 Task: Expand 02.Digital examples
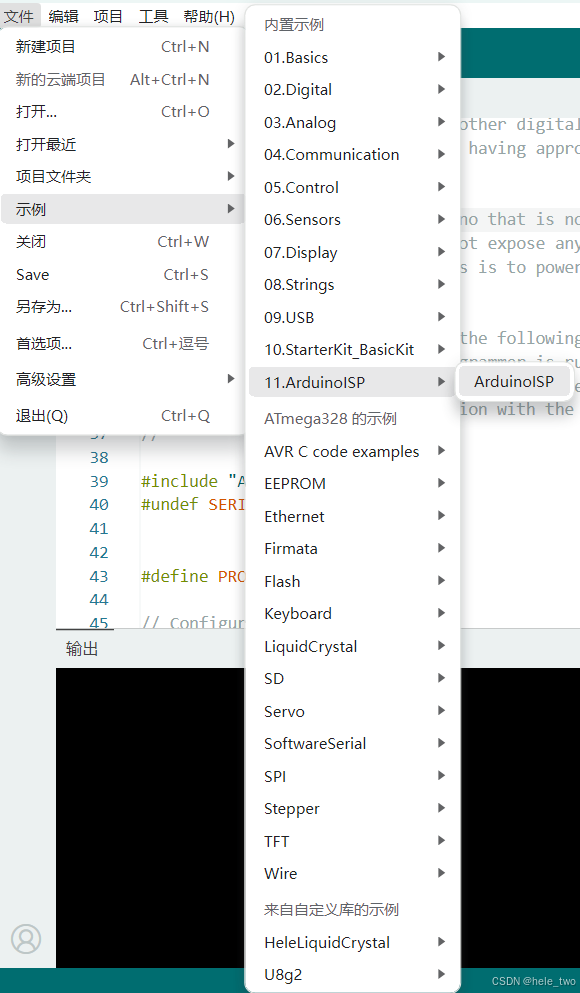tap(353, 90)
